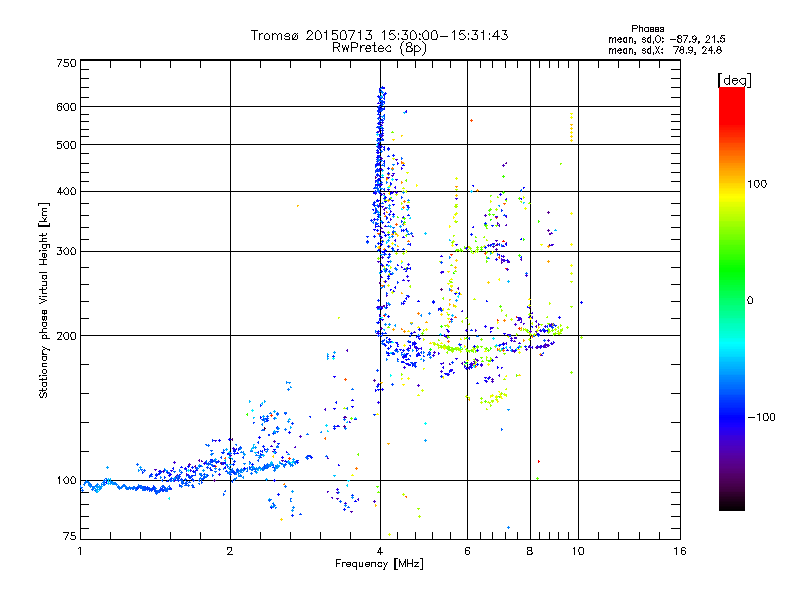Click the y-axis tick label '400'
This screenshot has height=600, width=800.
coord(66,192)
